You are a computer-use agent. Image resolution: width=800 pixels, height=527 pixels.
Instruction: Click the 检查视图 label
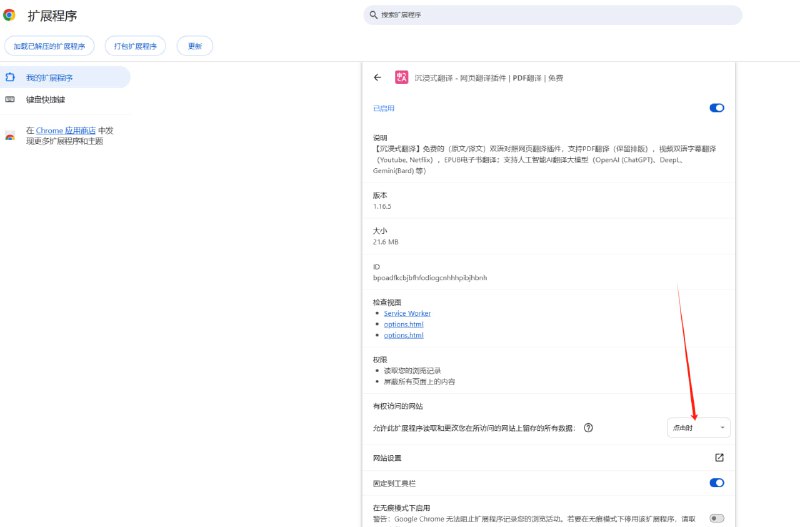(387, 302)
